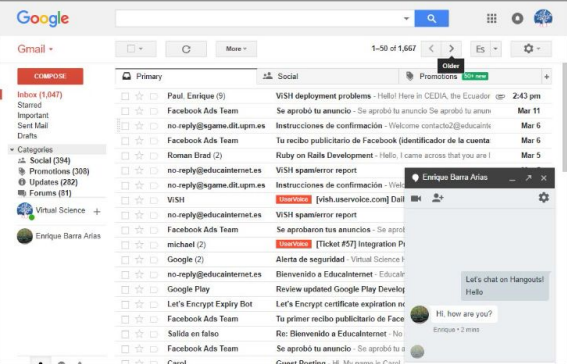Open Sent Mail folder
567x364 pixels.
33,125
